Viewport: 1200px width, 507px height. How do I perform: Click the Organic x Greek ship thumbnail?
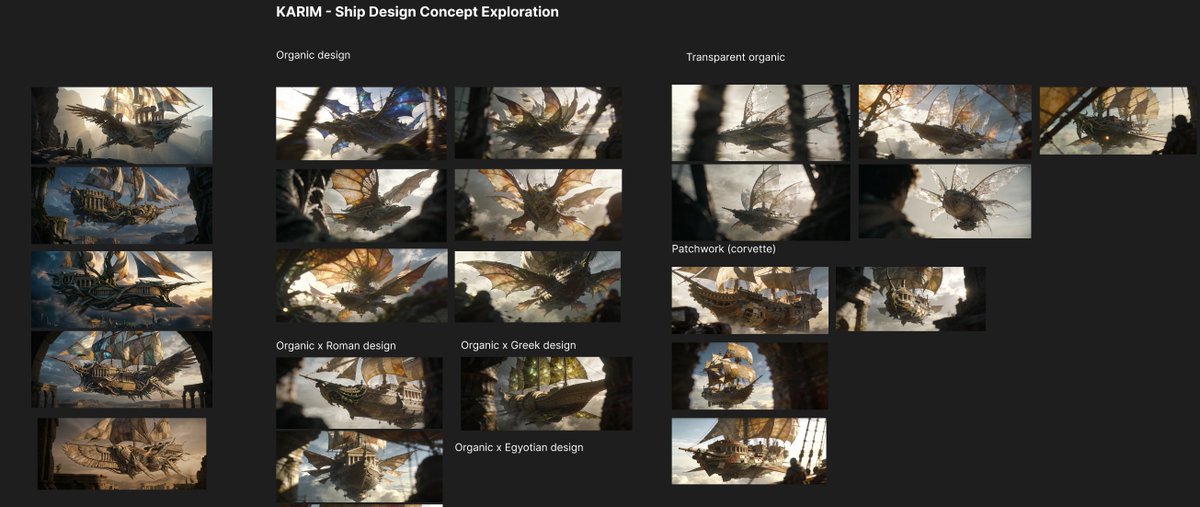(x=546, y=393)
